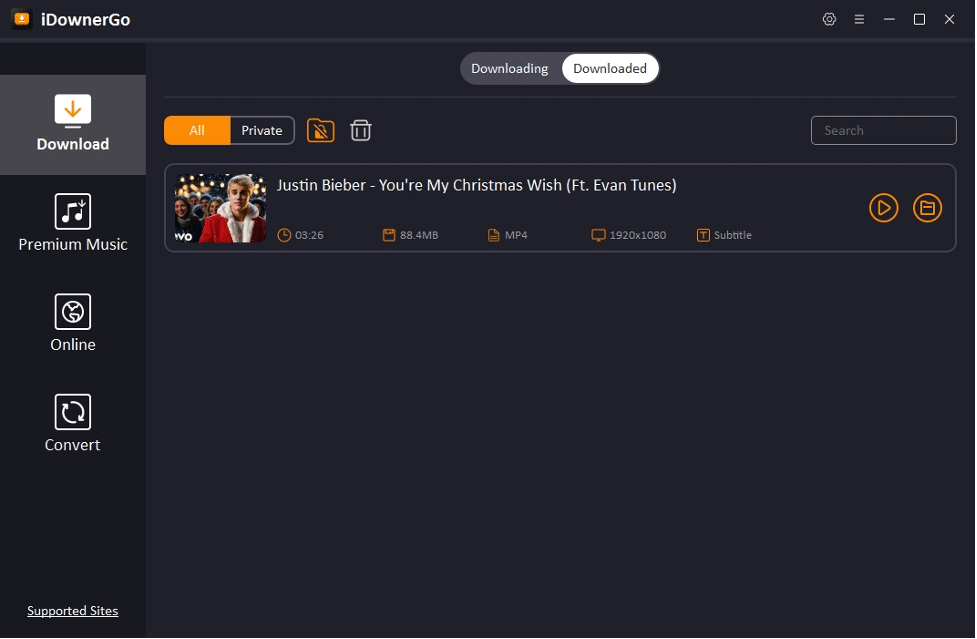Image resolution: width=977 pixels, height=639 pixels.
Task: Play the Justin Bieber Christmas video
Action: (x=883, y=208)
